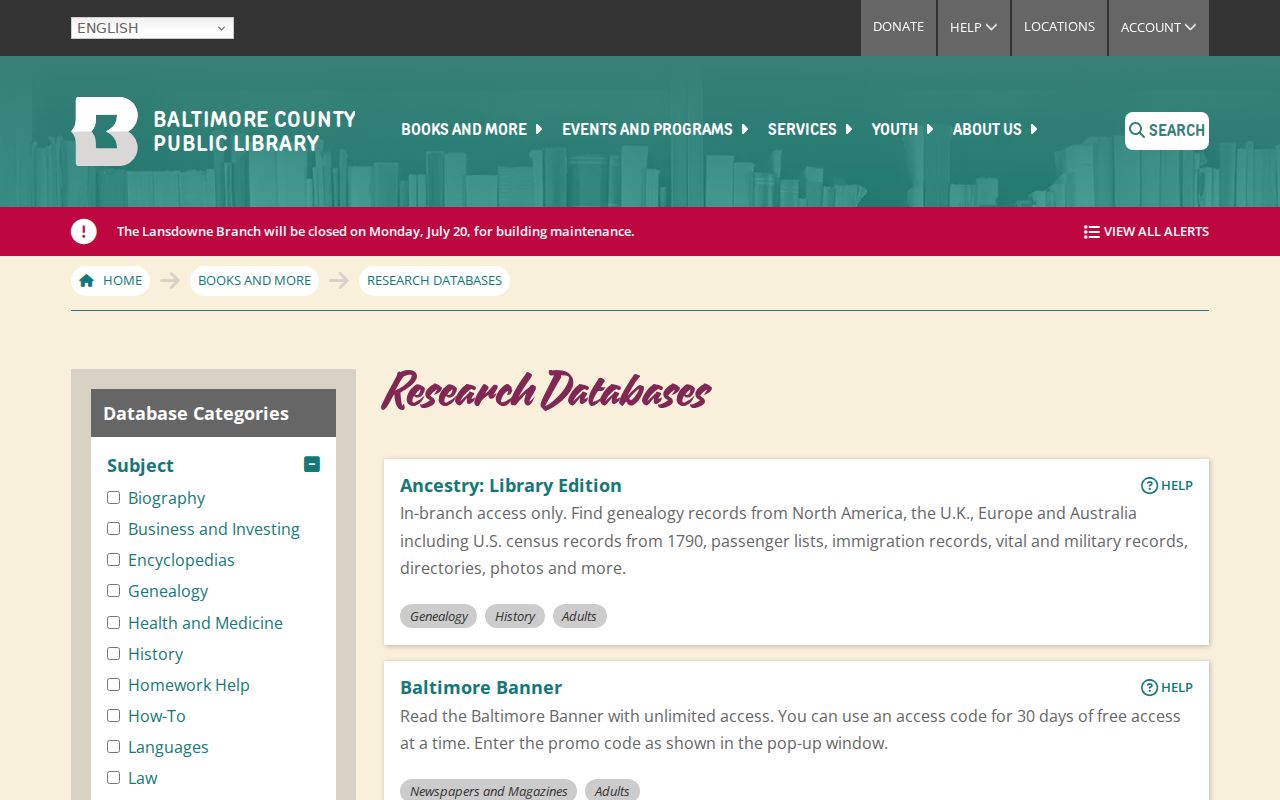This screenshot has width=1280, height=800.
Task: Check the Encyclopedias checkbox
Action: pos(114,559)
